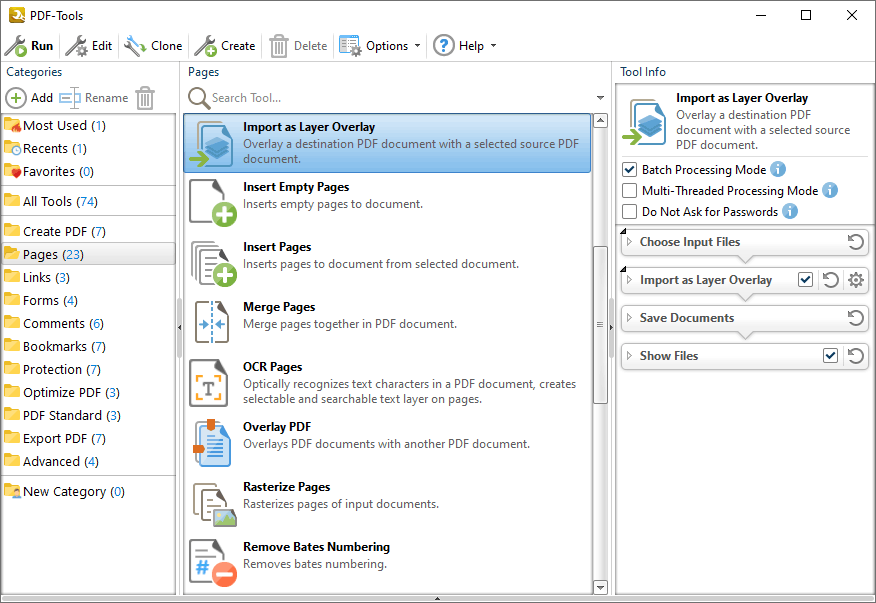
Task: Select Import as Layer Overlay tool icon
Action: pos(212,144)
